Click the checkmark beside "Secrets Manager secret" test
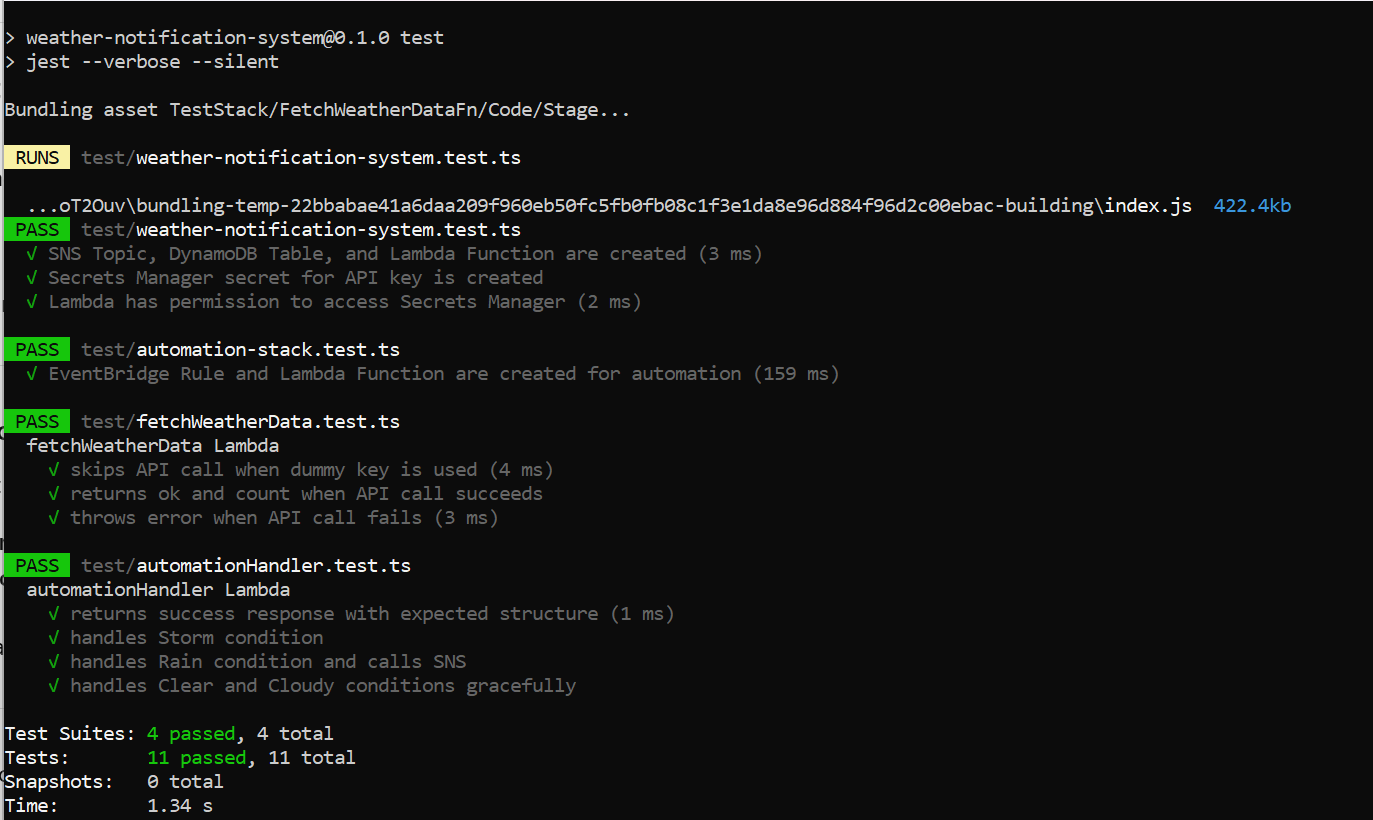Image resolution: width=1373 pixels, height=820 pixels. tap(32, 278)
